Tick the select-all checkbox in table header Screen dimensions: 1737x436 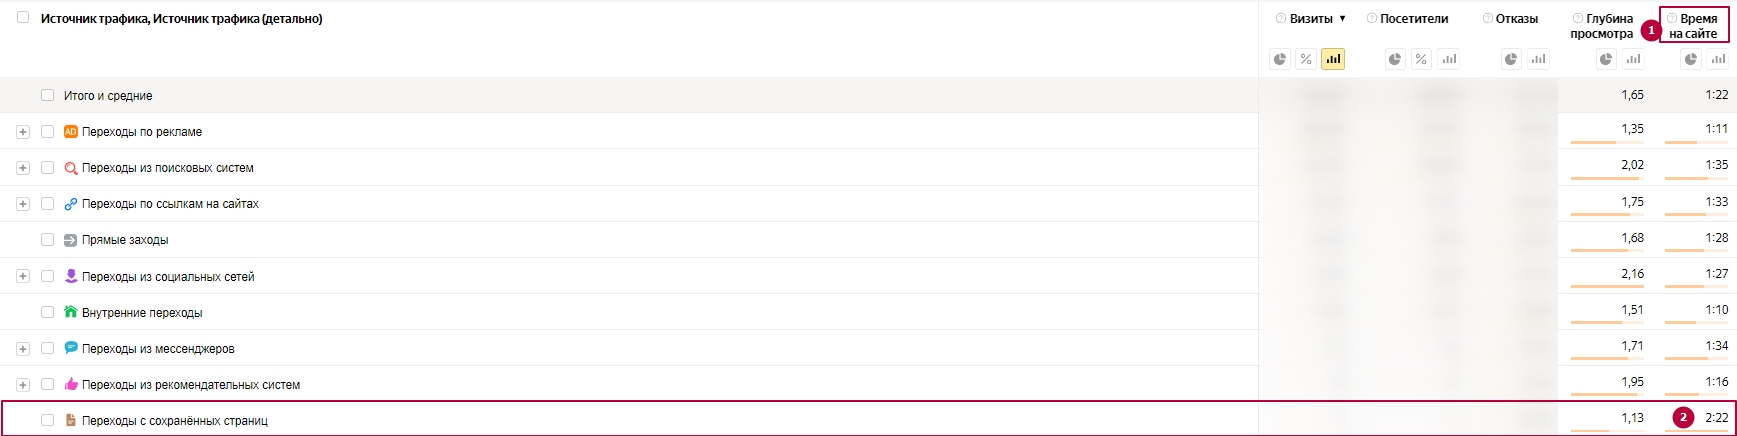coord(23,17)
